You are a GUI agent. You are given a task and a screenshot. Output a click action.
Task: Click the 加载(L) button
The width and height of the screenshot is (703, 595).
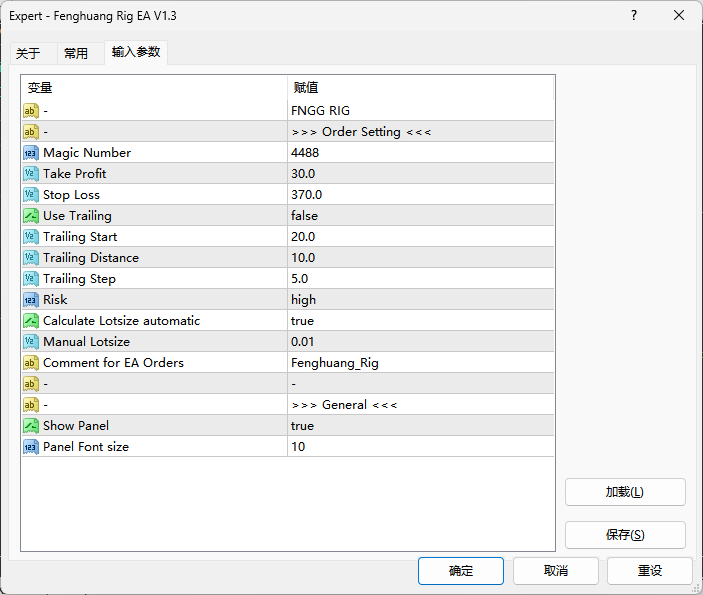click(625, 492)
